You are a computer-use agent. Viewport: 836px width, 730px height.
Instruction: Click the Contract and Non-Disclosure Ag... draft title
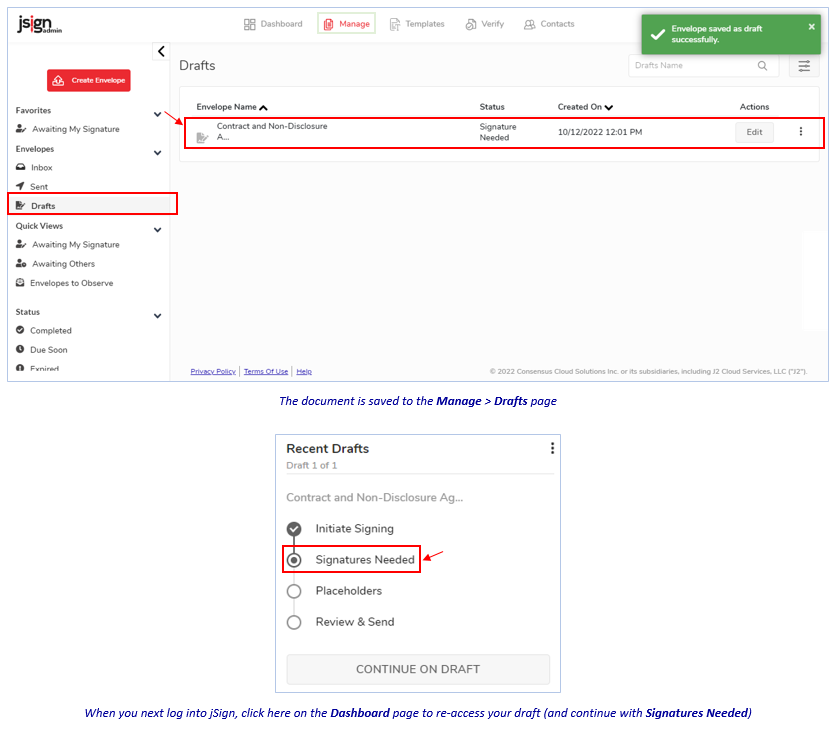(375, 498)
